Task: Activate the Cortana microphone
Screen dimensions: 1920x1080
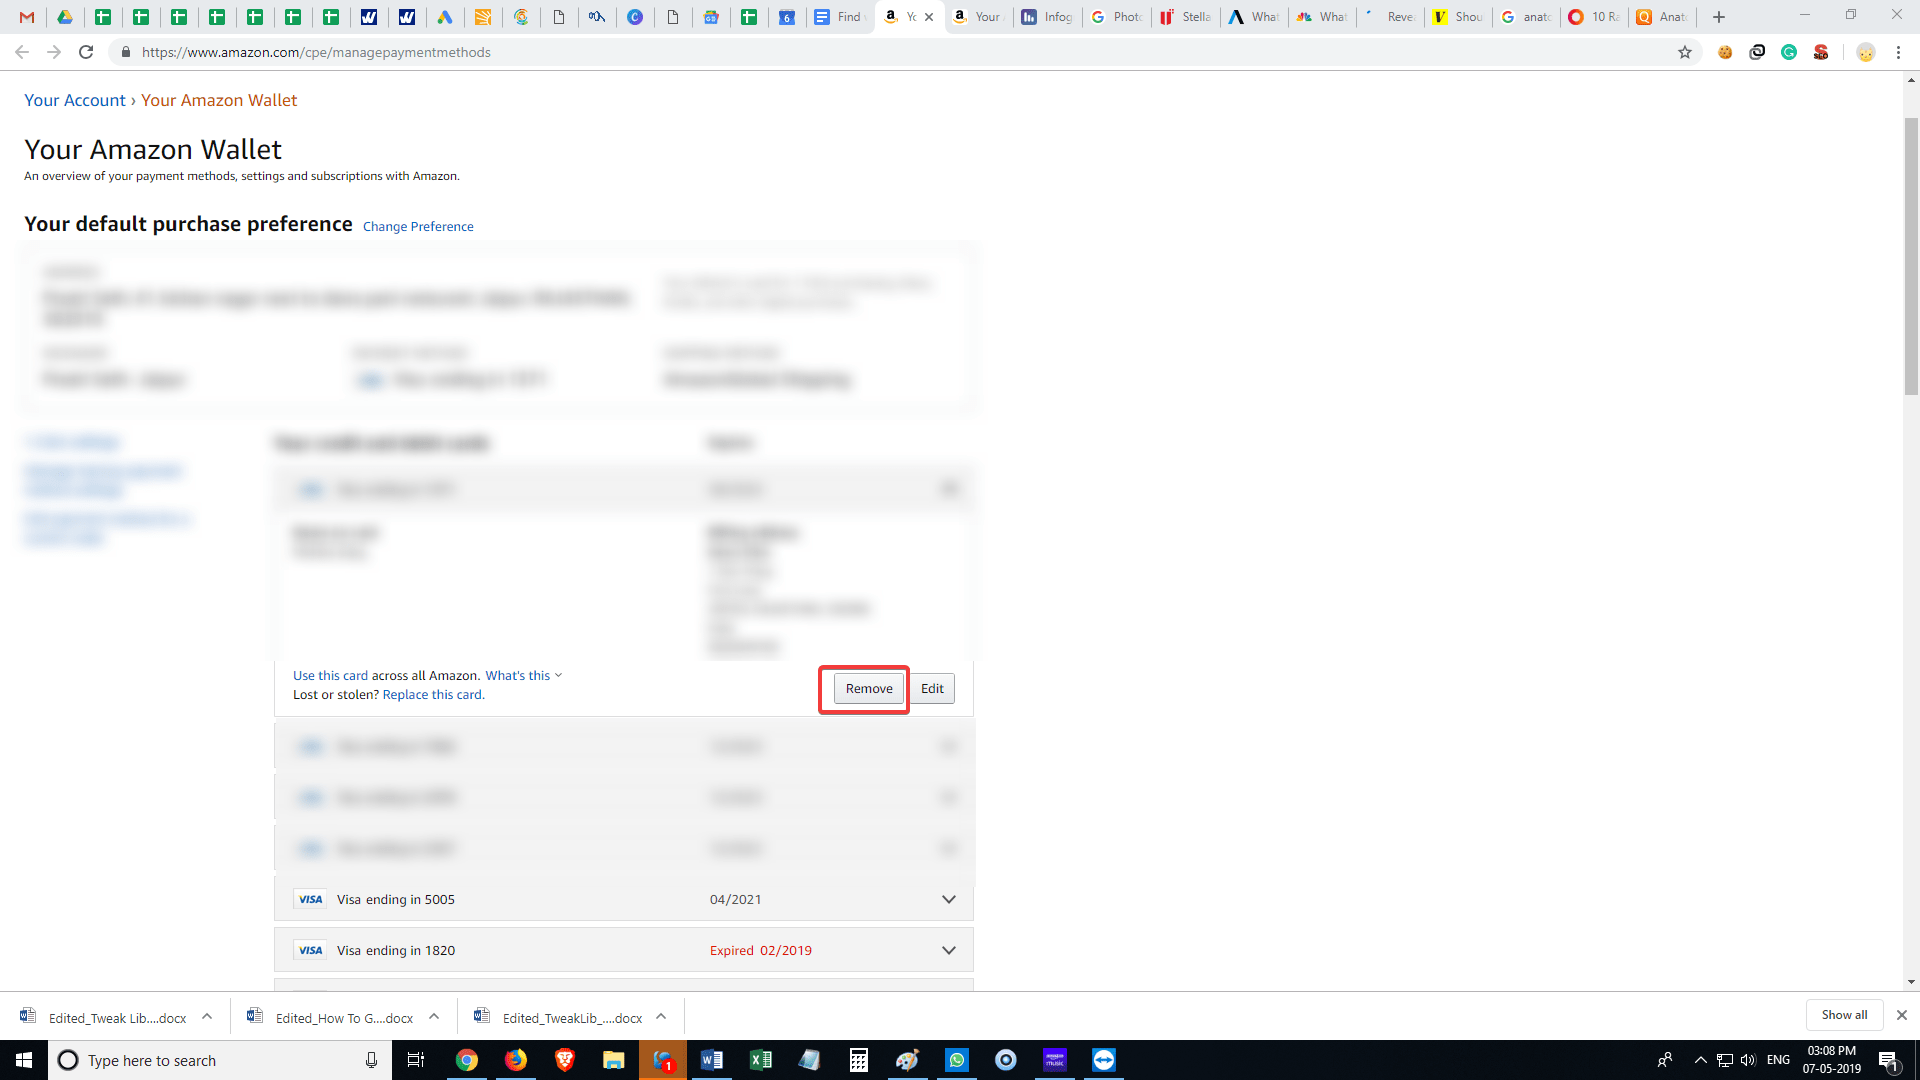Action: (371, 1060)
